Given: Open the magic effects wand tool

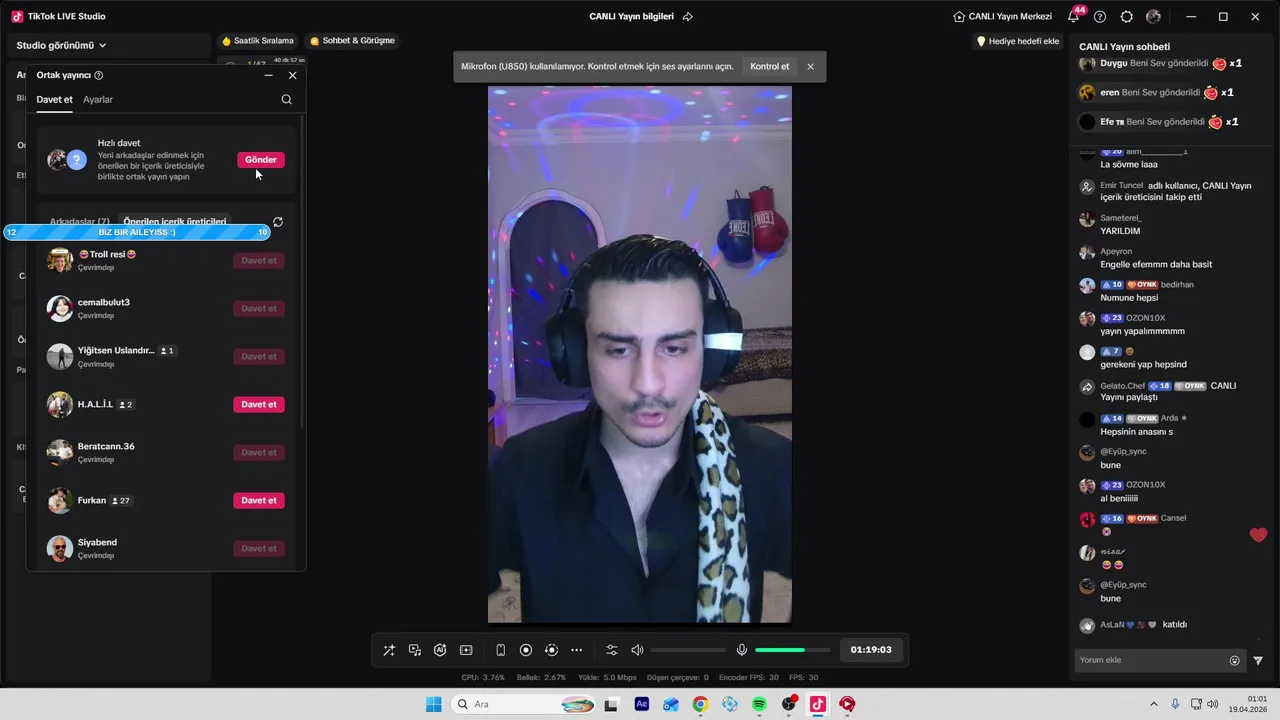Looking at the screenshot, I should (389, 650).
